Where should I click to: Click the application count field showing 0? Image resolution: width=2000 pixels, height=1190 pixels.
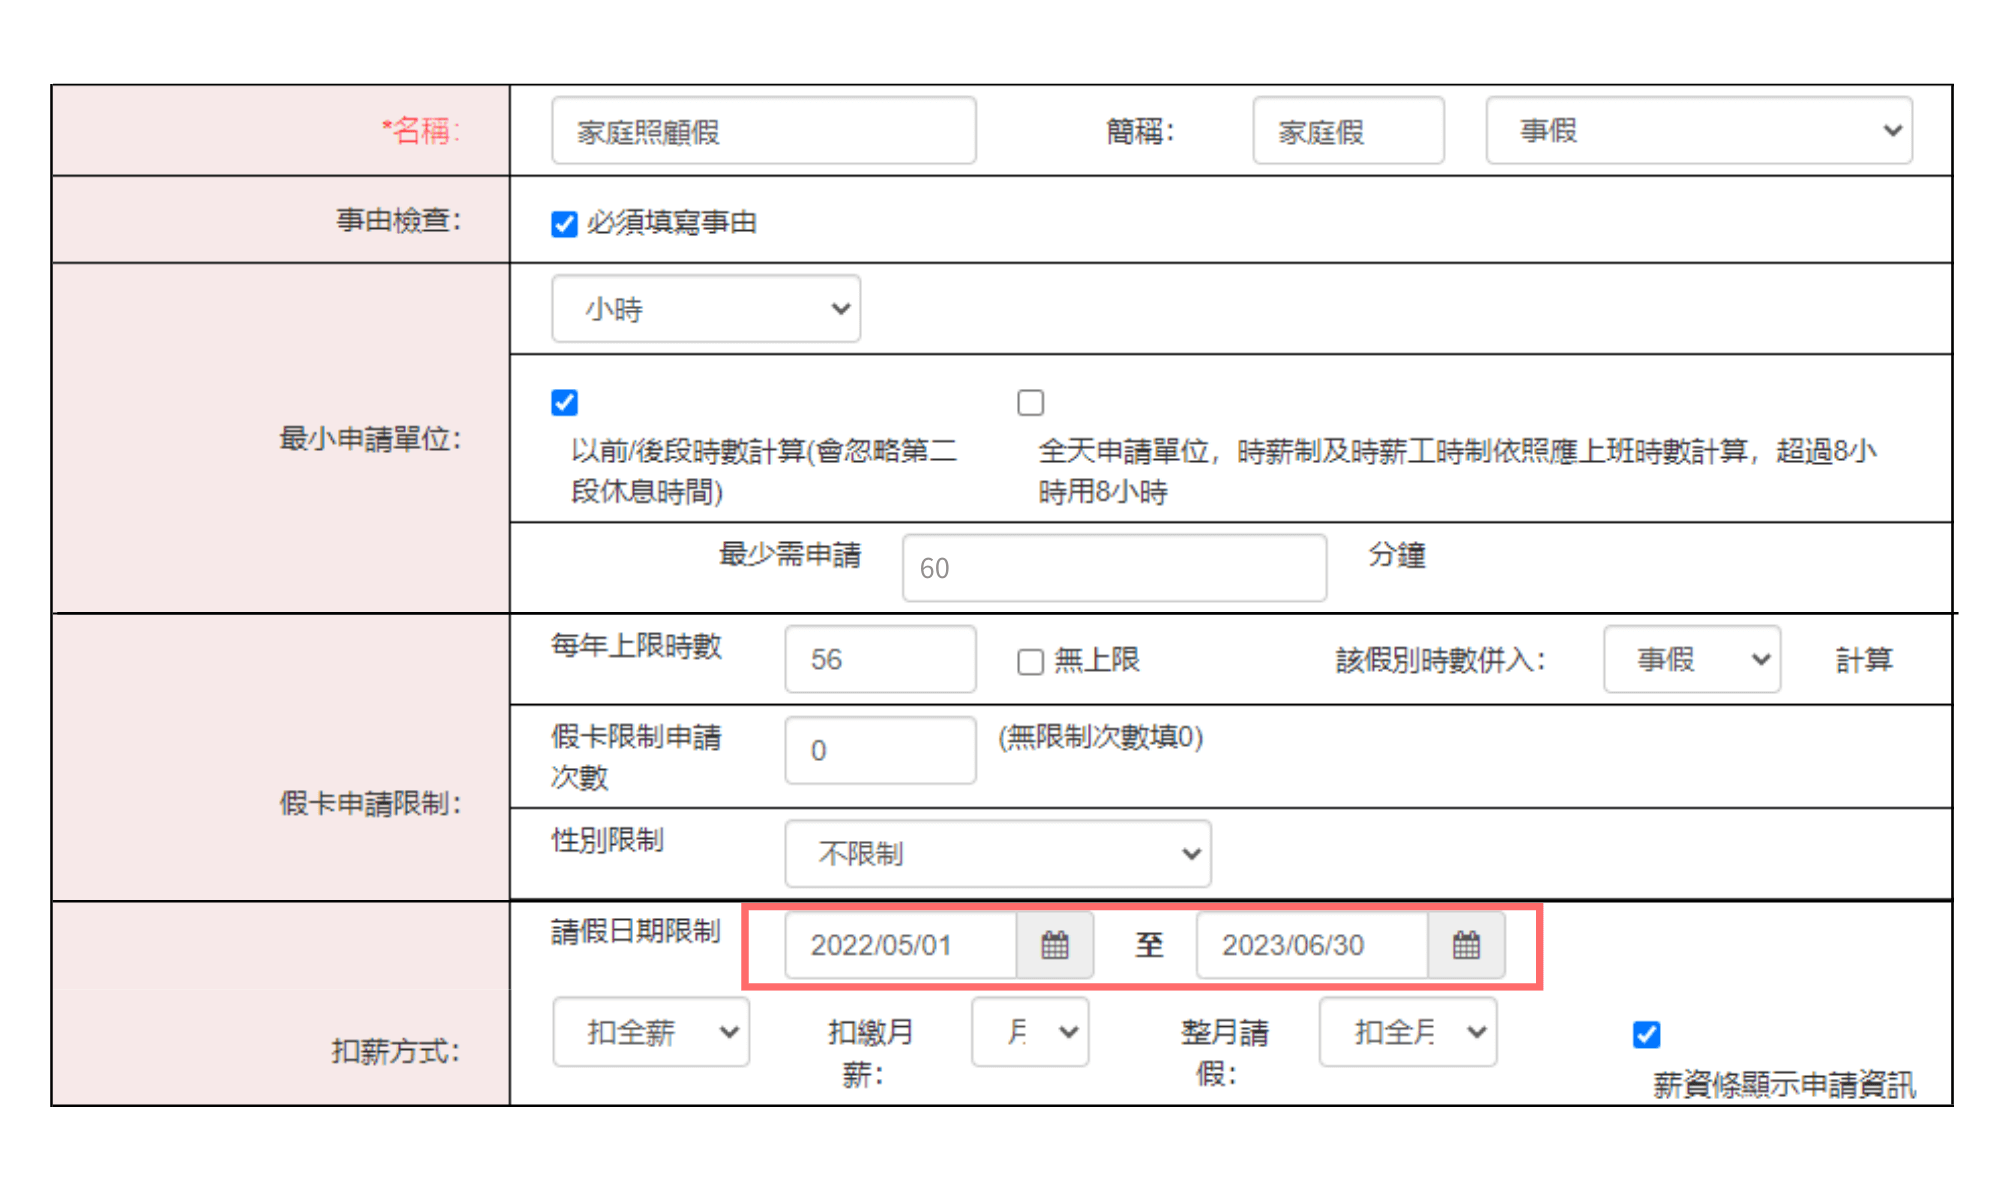coord(879,750)
